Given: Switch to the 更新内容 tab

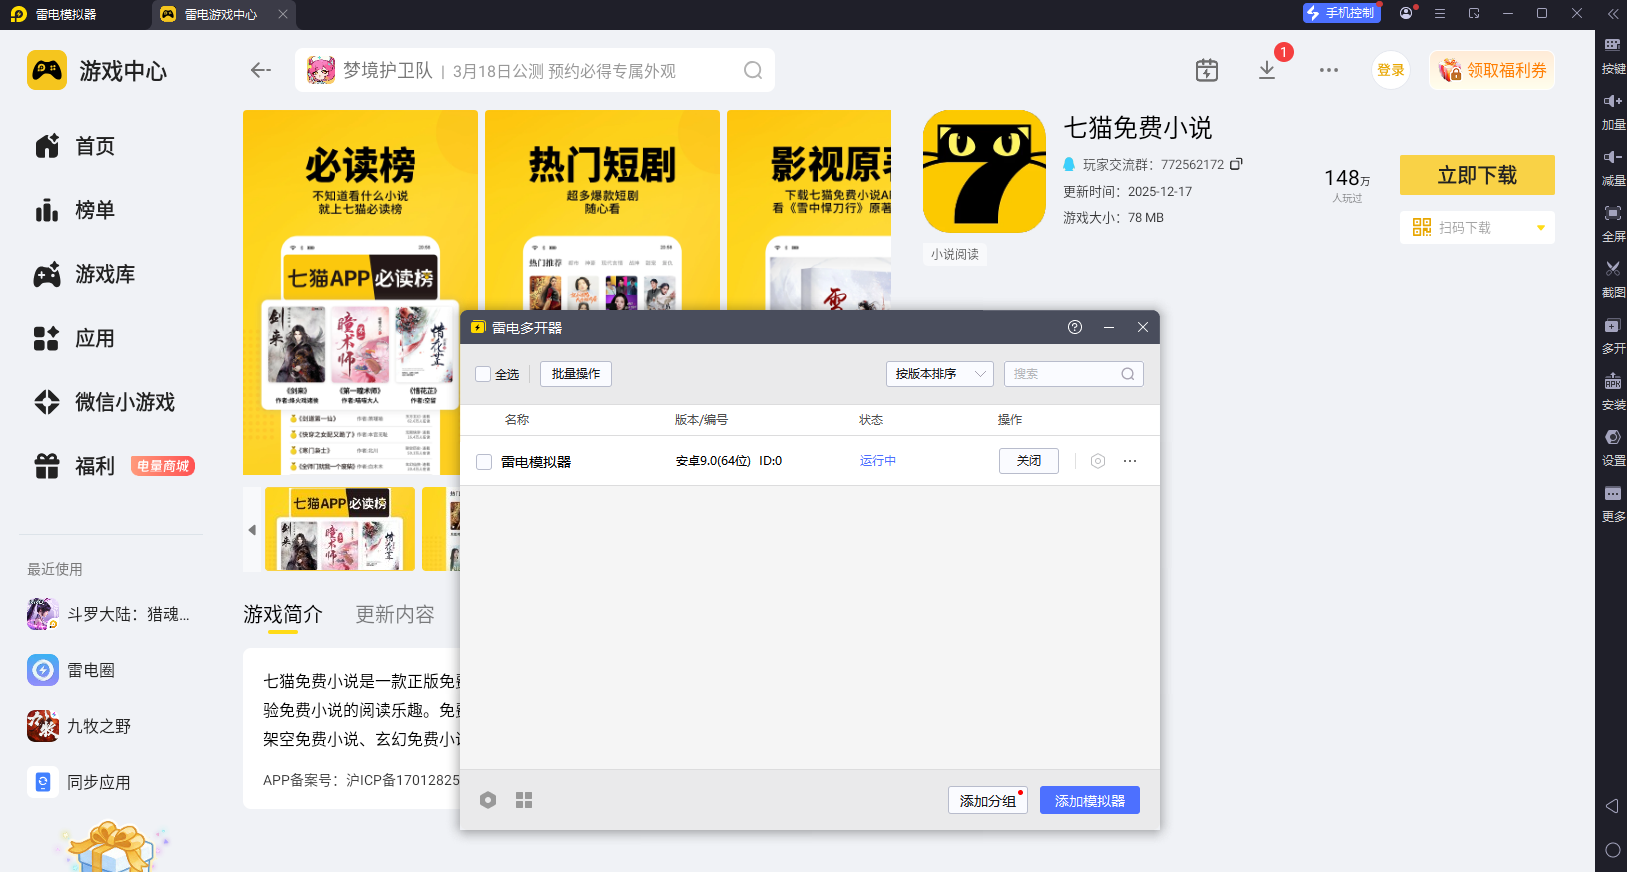Looking at the screenshot, I should pyautogui.click(x=395, y=614).
